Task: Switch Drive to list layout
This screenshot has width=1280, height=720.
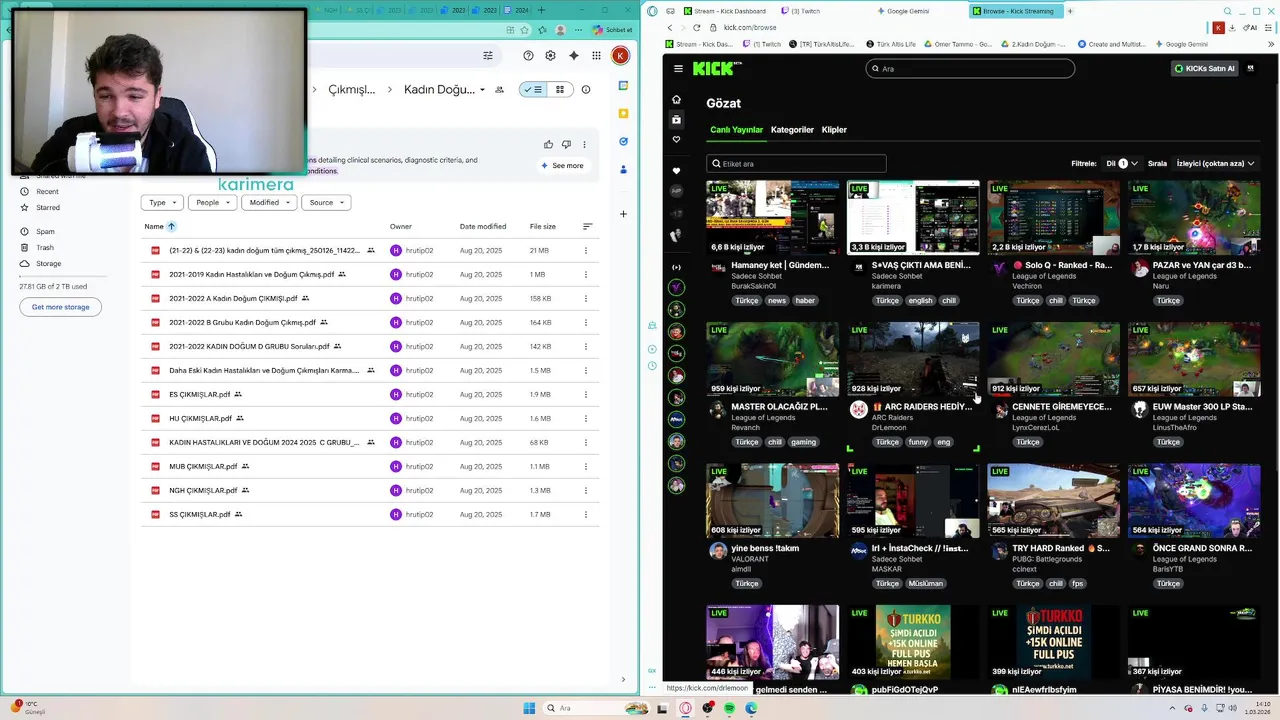Action: [x=532, y=89]
